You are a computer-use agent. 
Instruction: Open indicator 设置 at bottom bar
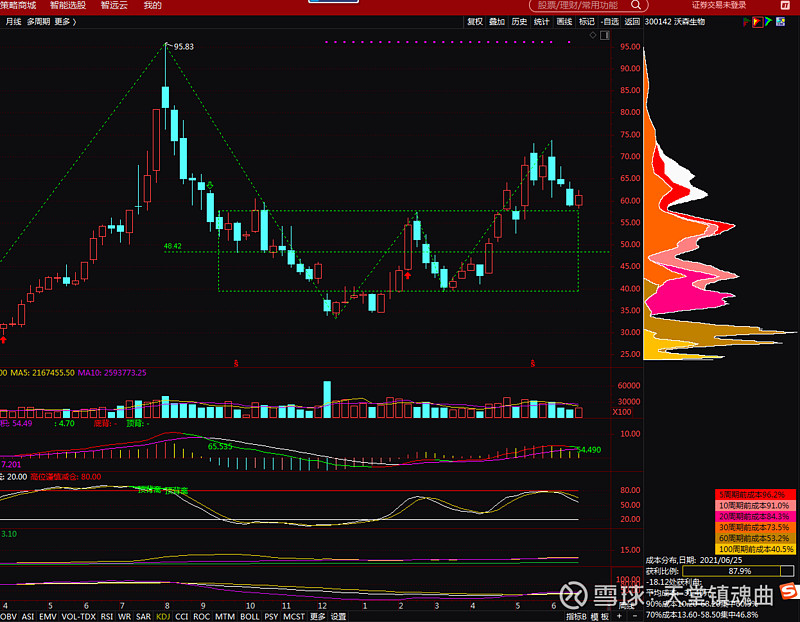(x=338, y=616)
